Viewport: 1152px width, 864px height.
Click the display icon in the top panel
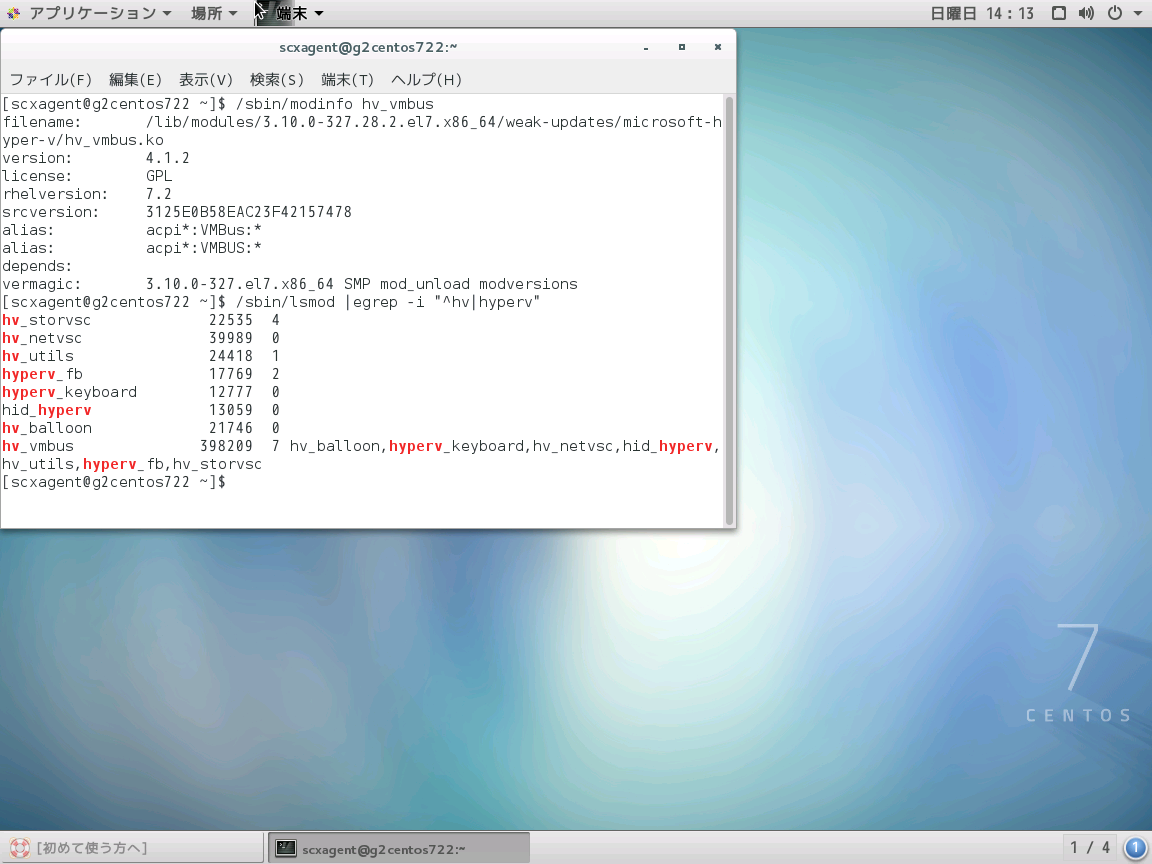coord(1058,13)
